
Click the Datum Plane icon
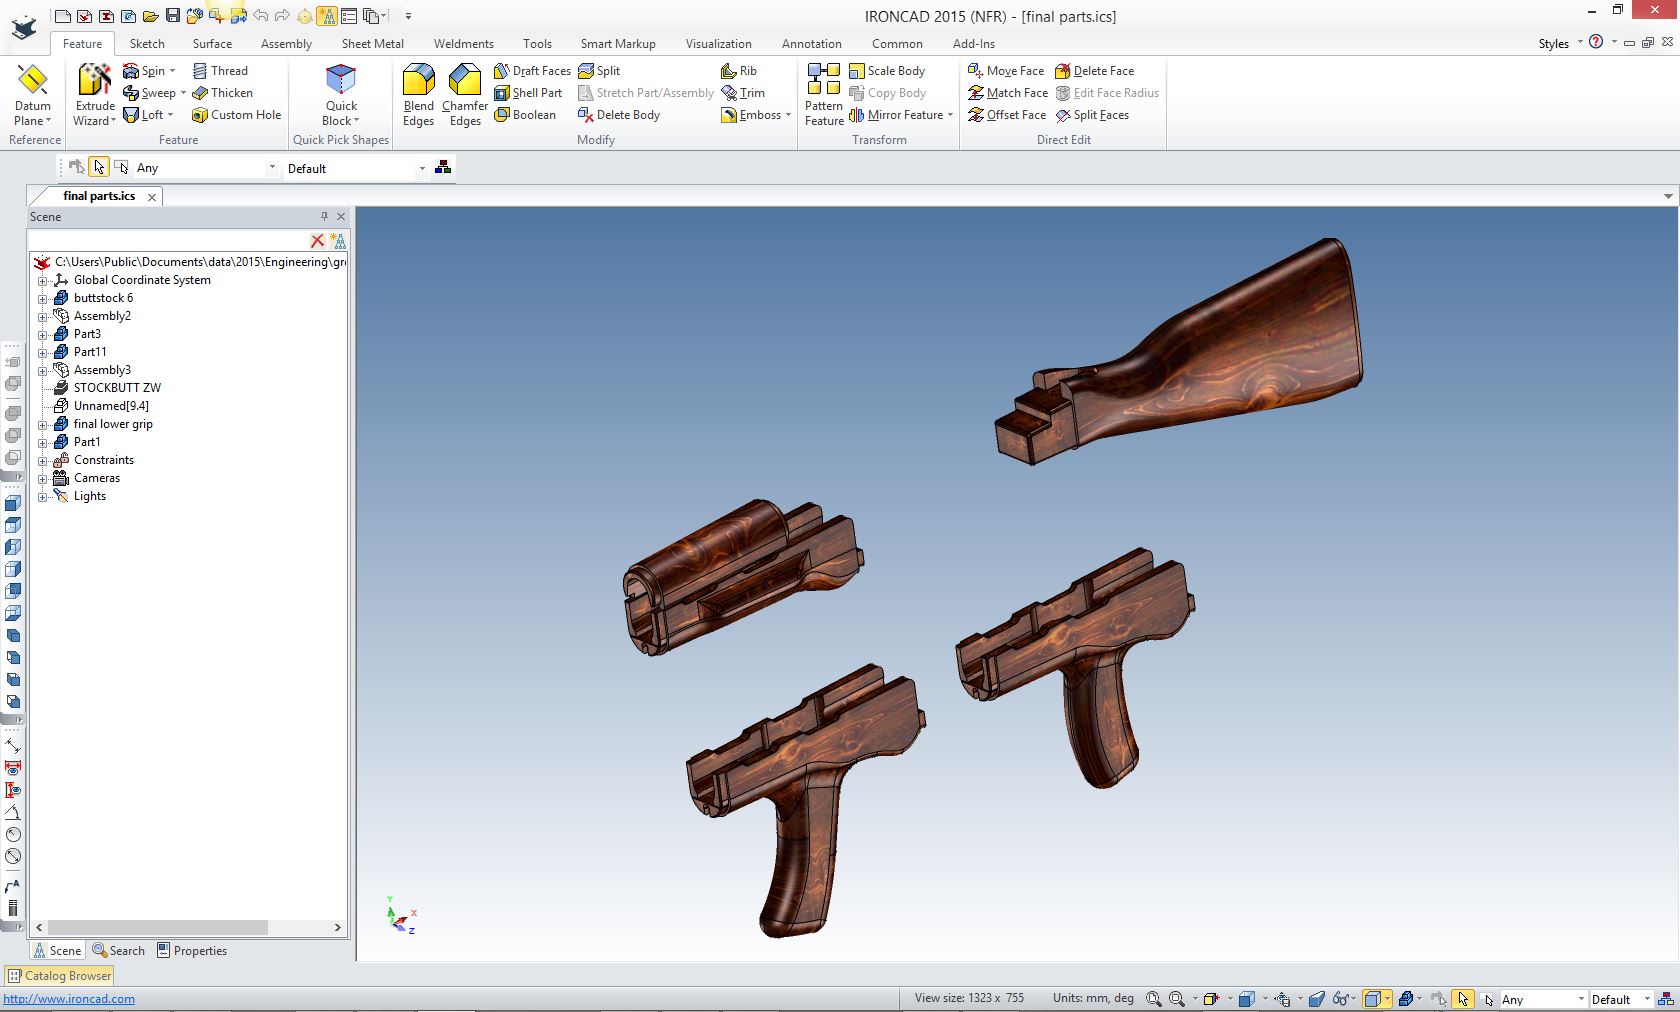click(x=32, y=81)
